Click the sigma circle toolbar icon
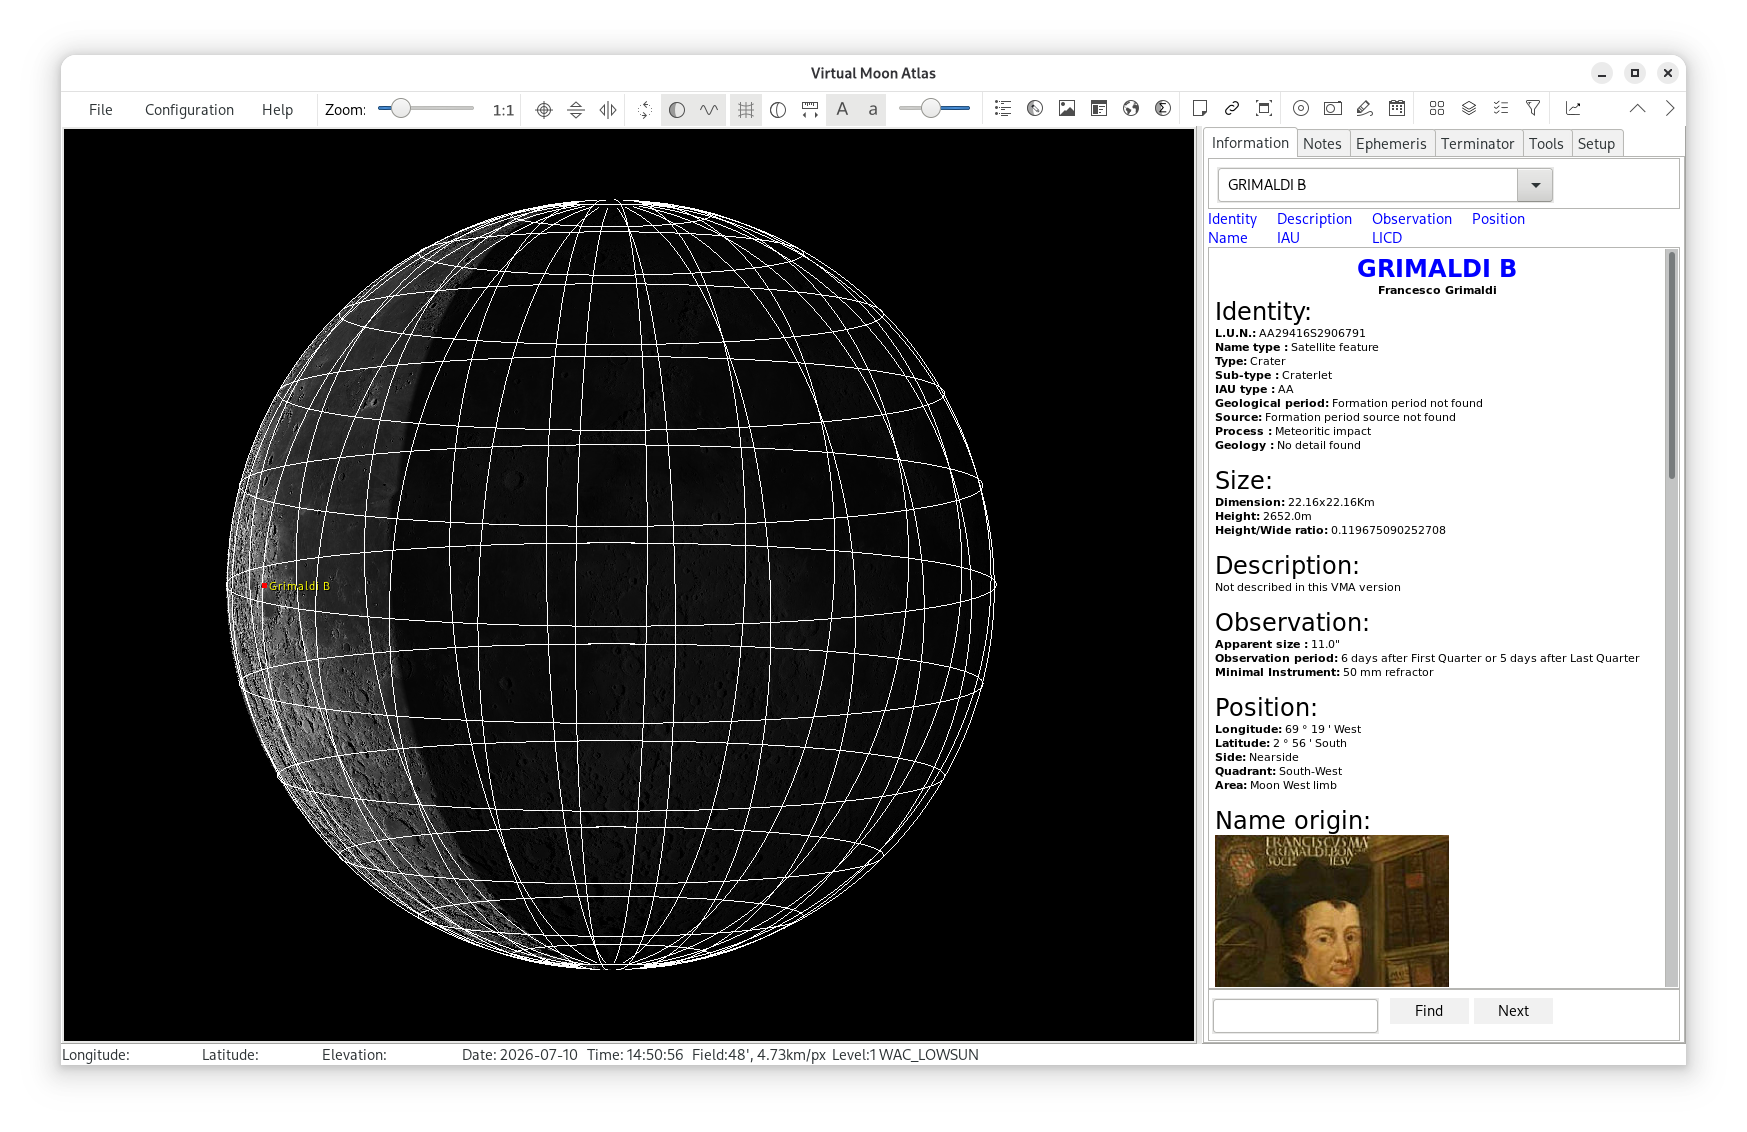This screenshot has width=1747, height=1132. click(x=1163, y=108)
